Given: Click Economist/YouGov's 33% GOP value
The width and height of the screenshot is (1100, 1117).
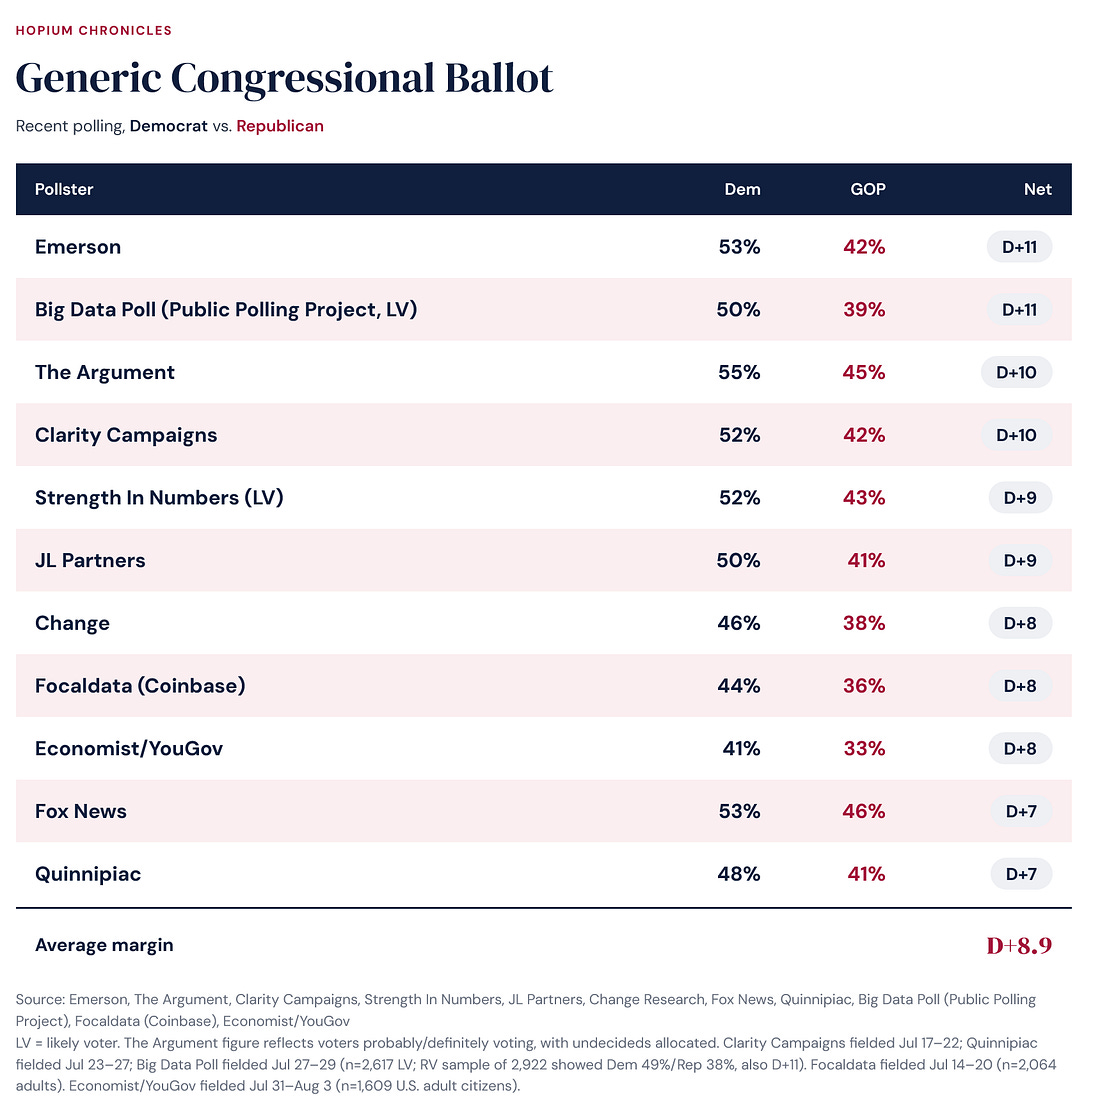Looking at the screenshot, I should pos(864,749).
